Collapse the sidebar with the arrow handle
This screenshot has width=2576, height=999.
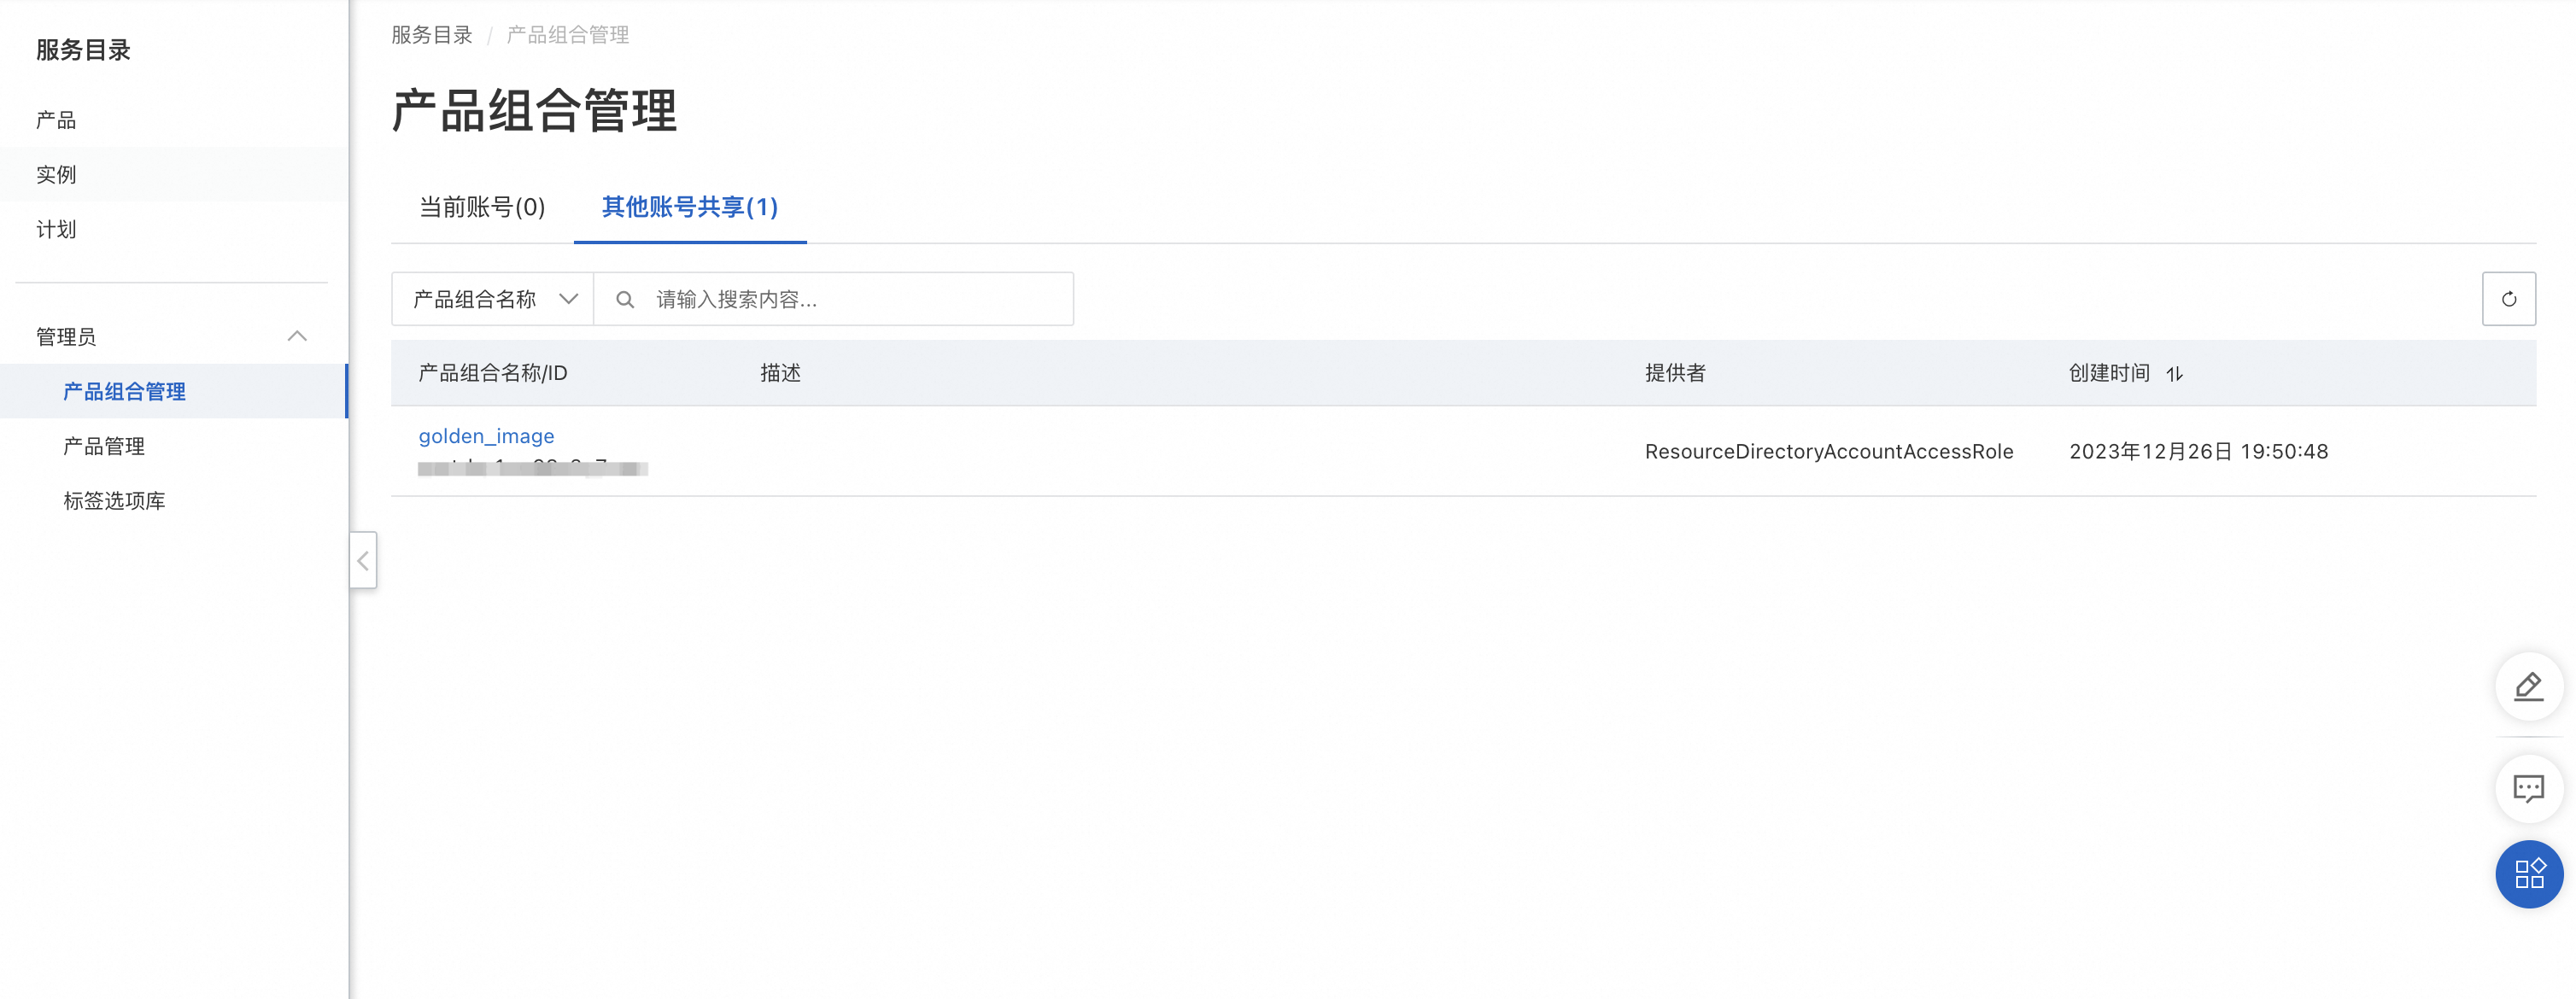363,560
